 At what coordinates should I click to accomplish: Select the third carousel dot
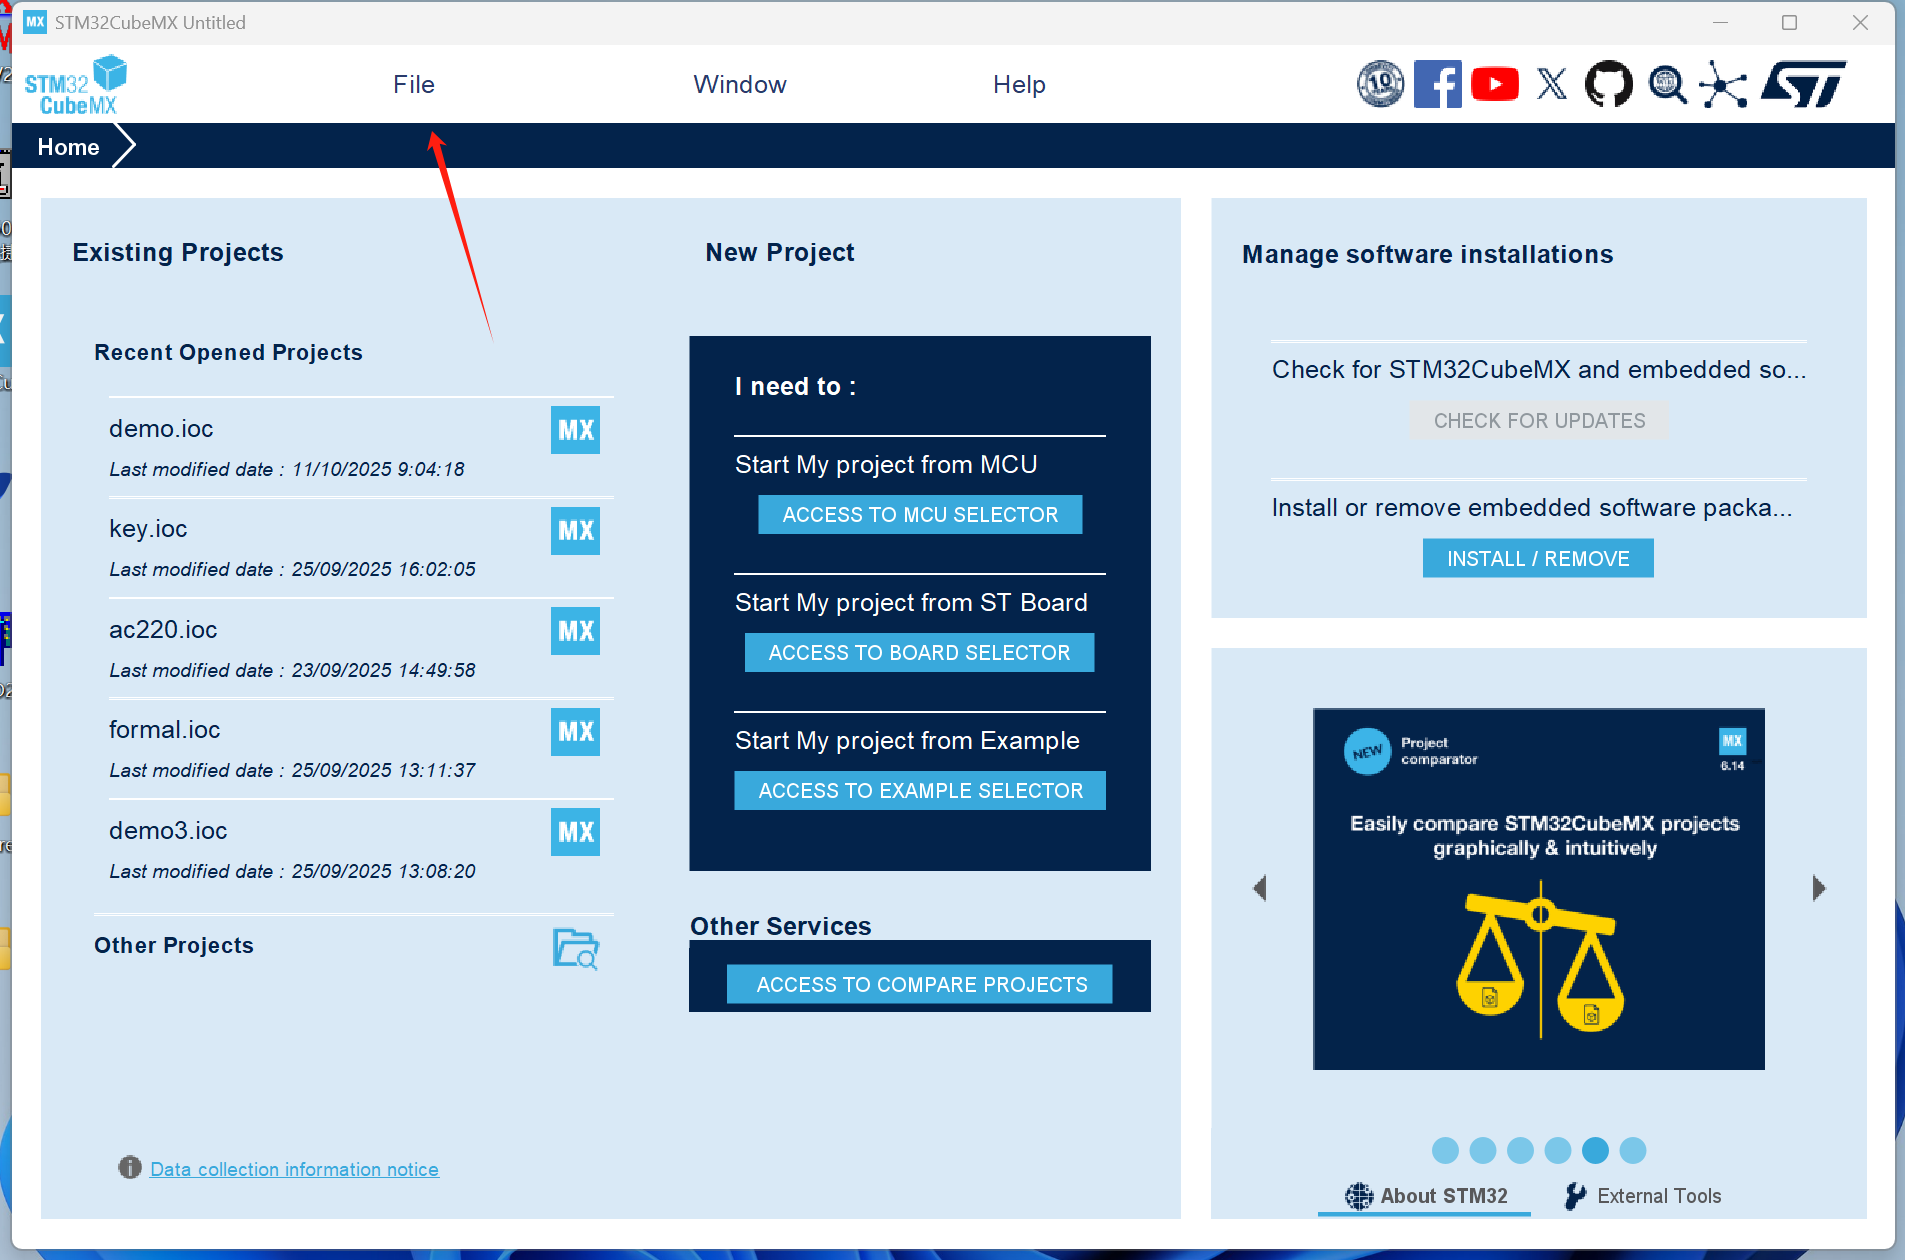click(1520, 1151)
